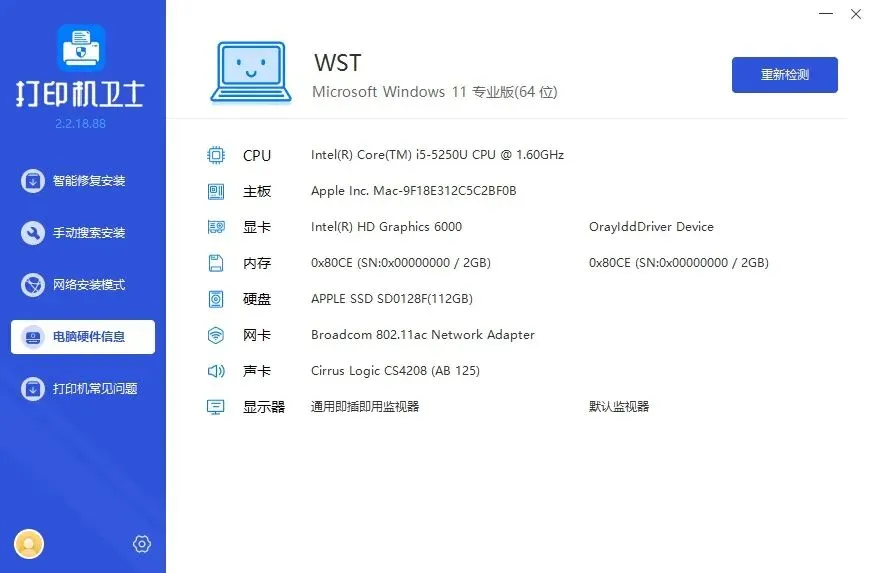Open settings via gear icon
875x573 pixels.
point(142,544)
